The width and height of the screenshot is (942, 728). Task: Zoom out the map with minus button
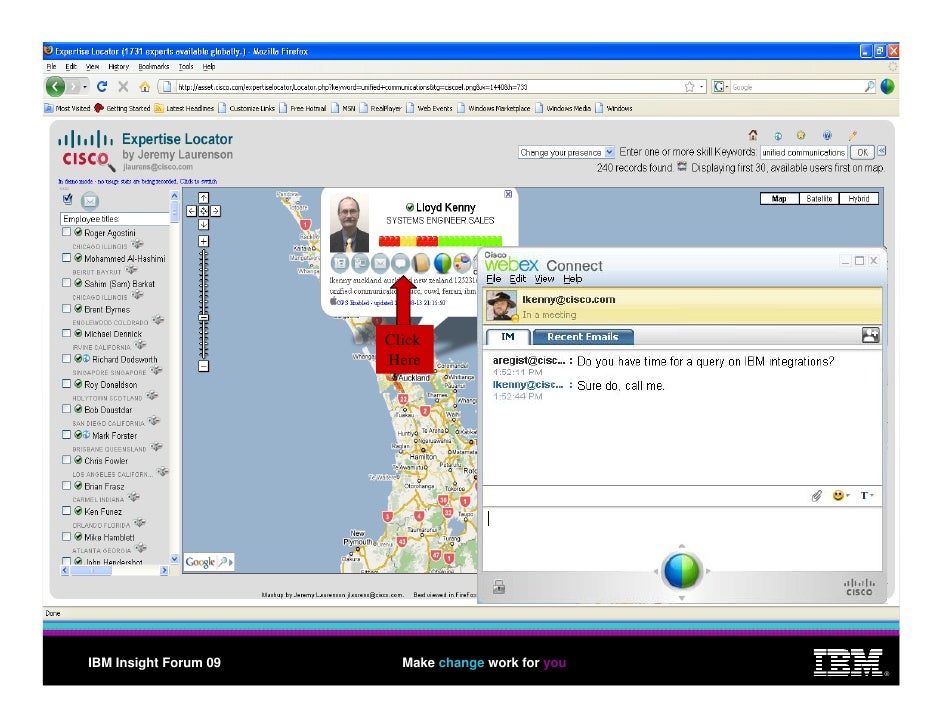[x=204, y=366]
